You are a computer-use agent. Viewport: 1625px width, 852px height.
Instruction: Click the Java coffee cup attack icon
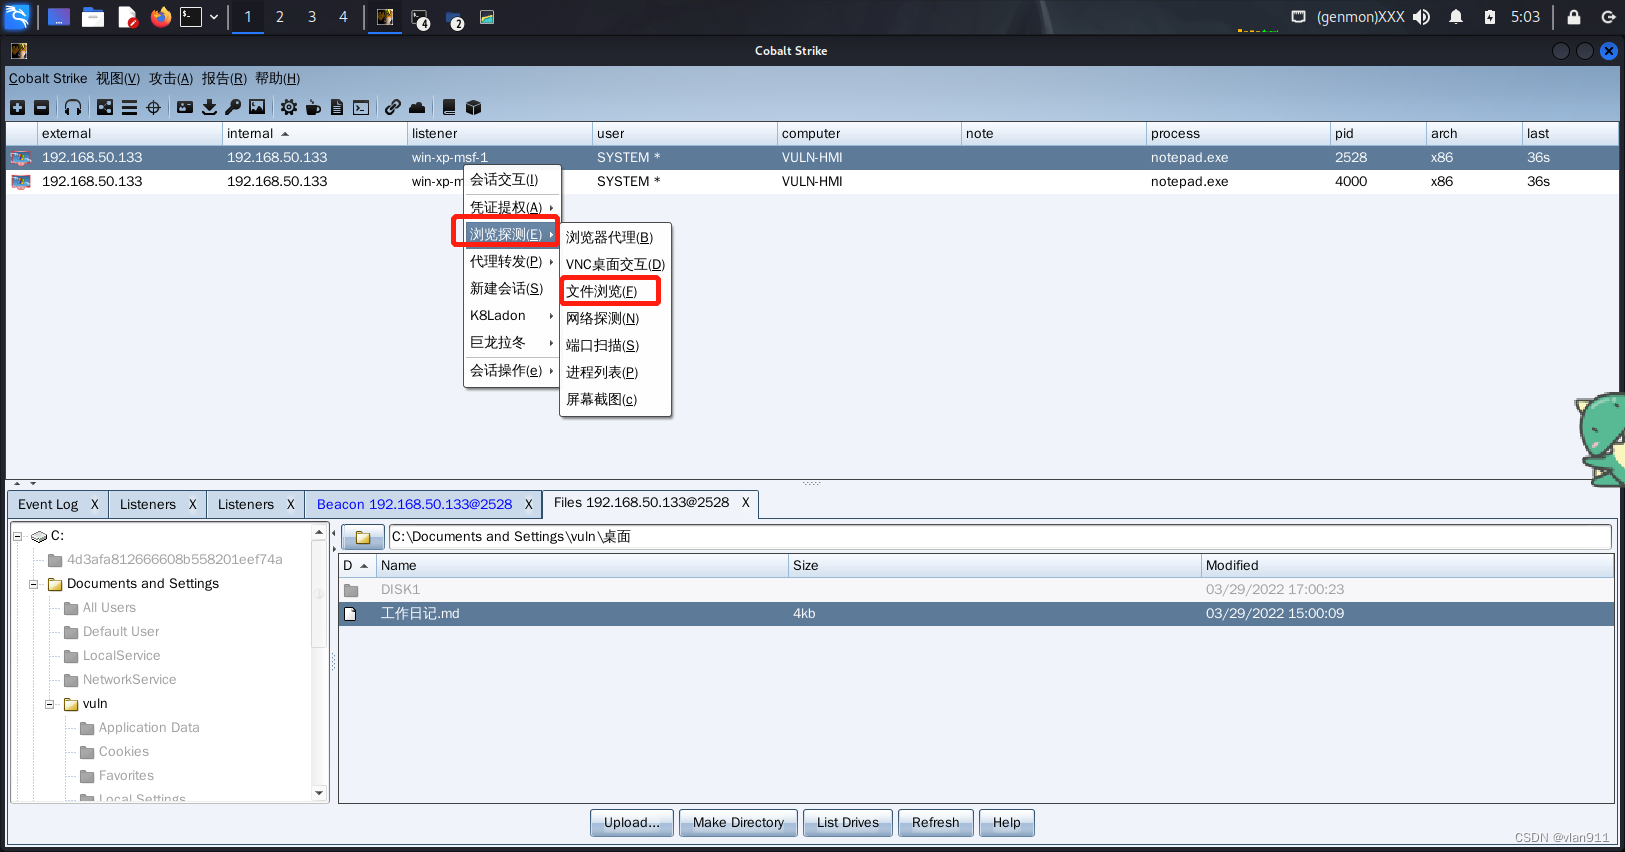[313, 107]
